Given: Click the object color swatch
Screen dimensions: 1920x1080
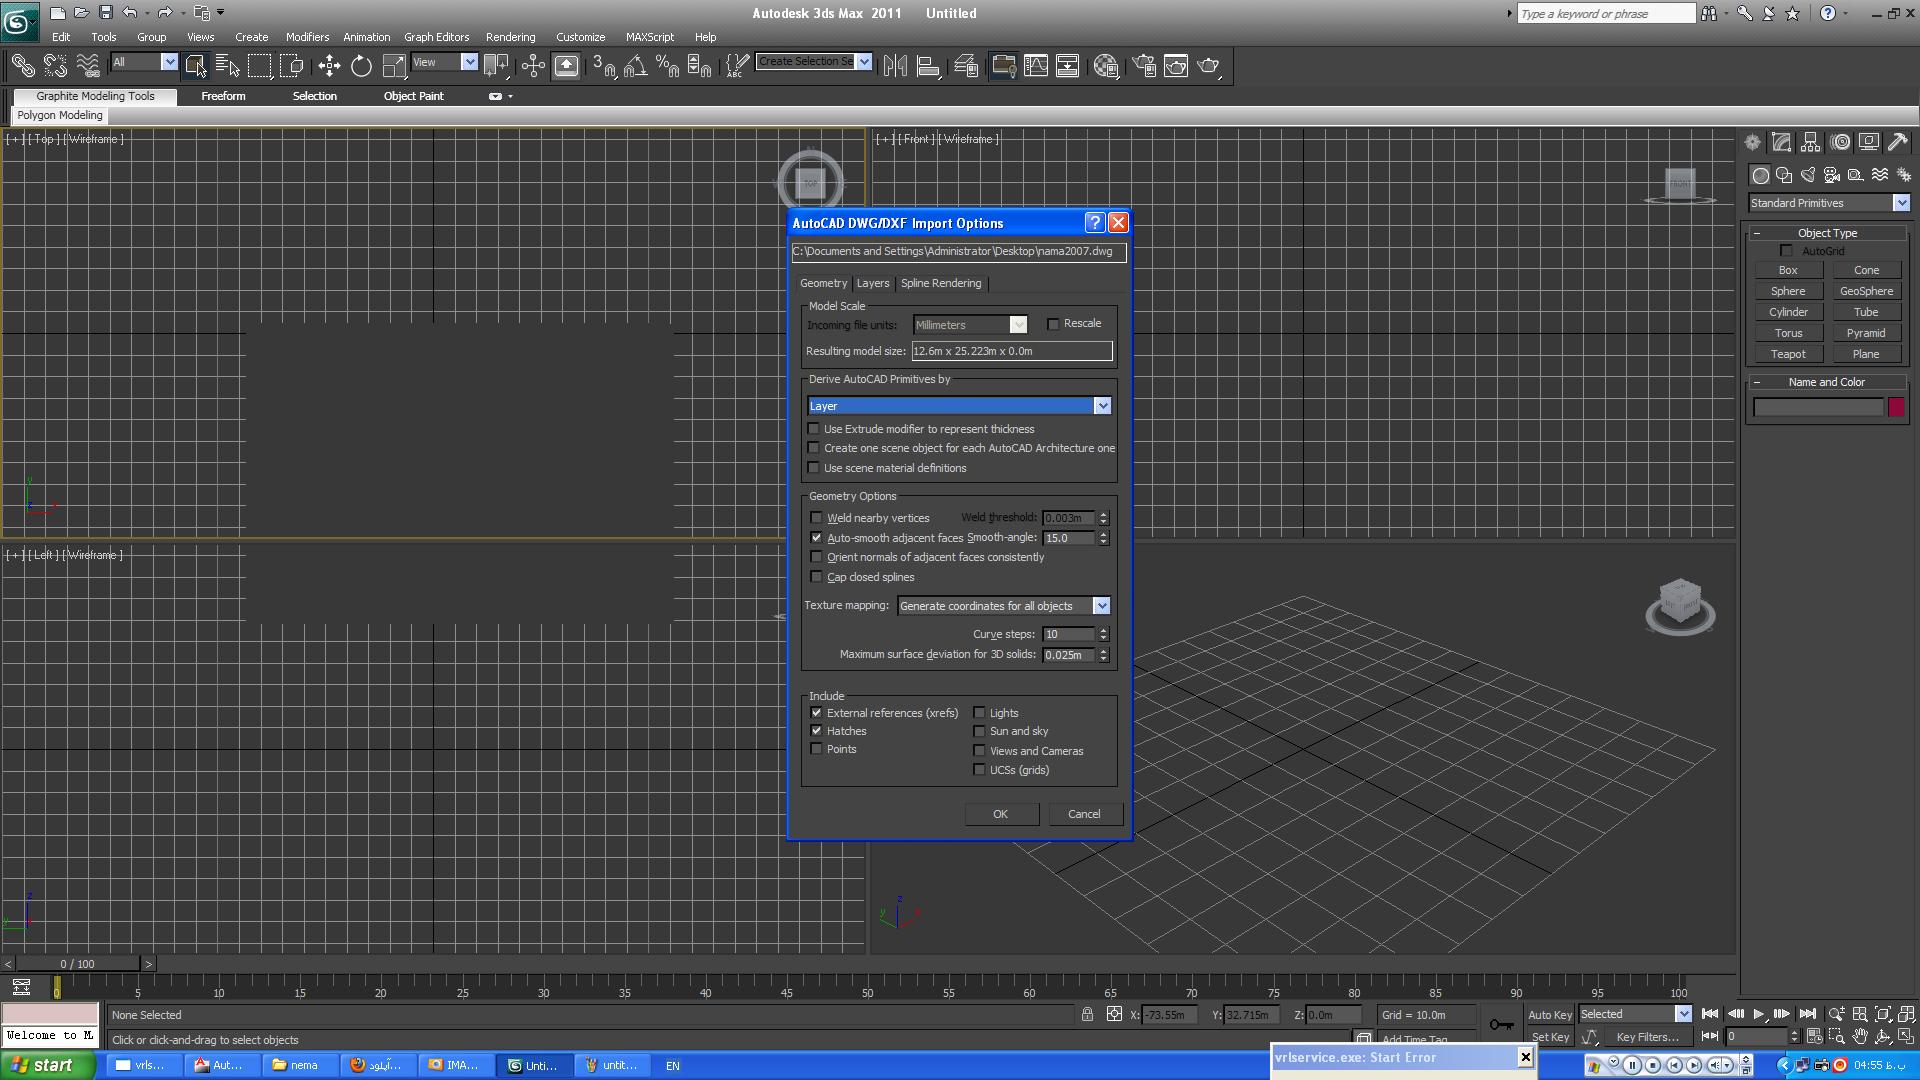Looking at the screenshot, I should 1896,407.
